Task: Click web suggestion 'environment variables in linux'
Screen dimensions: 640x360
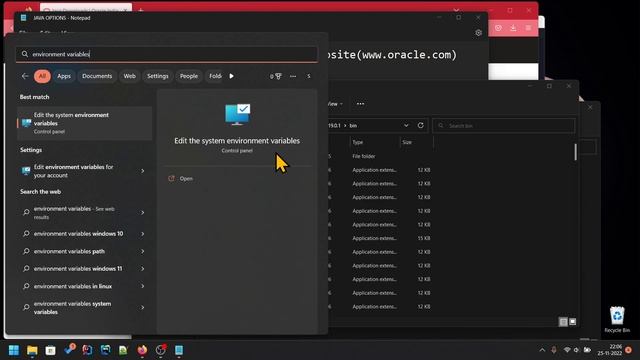Action: (73, 286)
